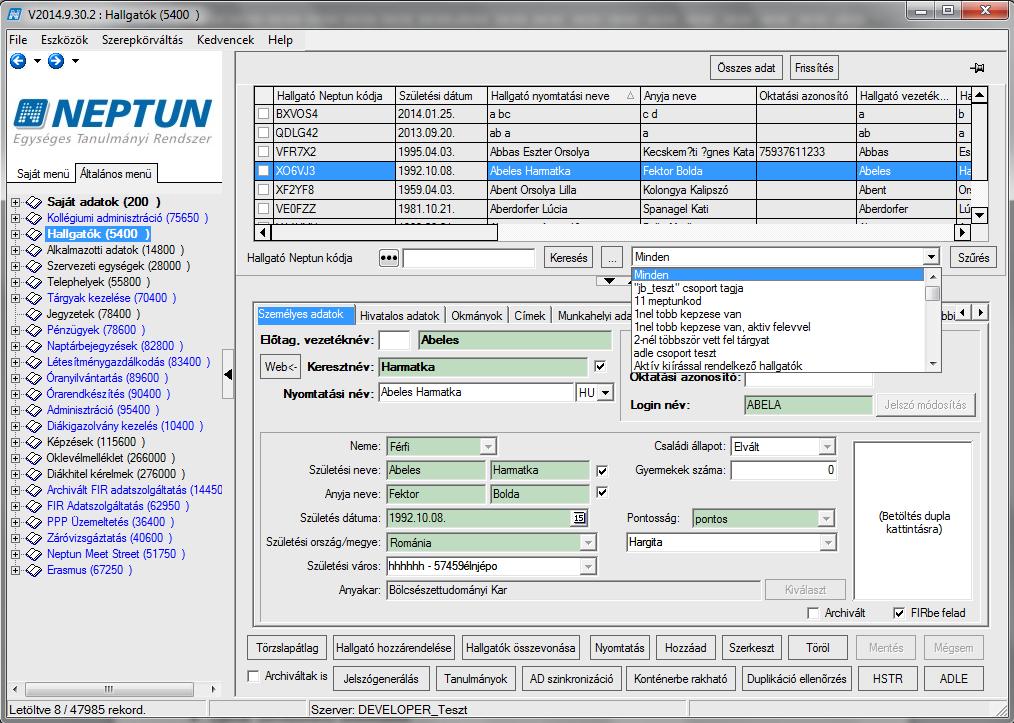Viewport: 1014px width, 723px height.
Task: Open Születési ország/megye dropdown
Action: pos(588,543)
